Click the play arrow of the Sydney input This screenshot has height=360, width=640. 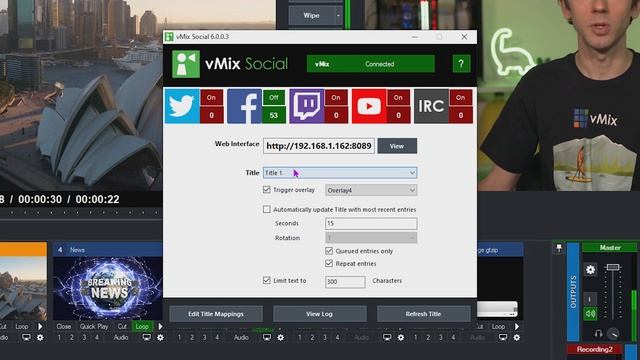click(x=40, y=327)
